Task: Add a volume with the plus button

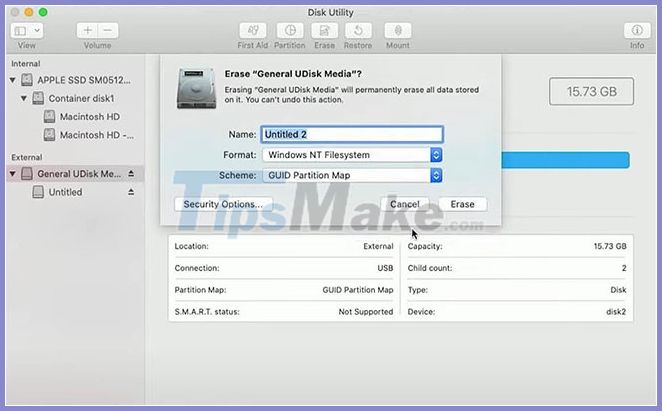Action: 87,30
